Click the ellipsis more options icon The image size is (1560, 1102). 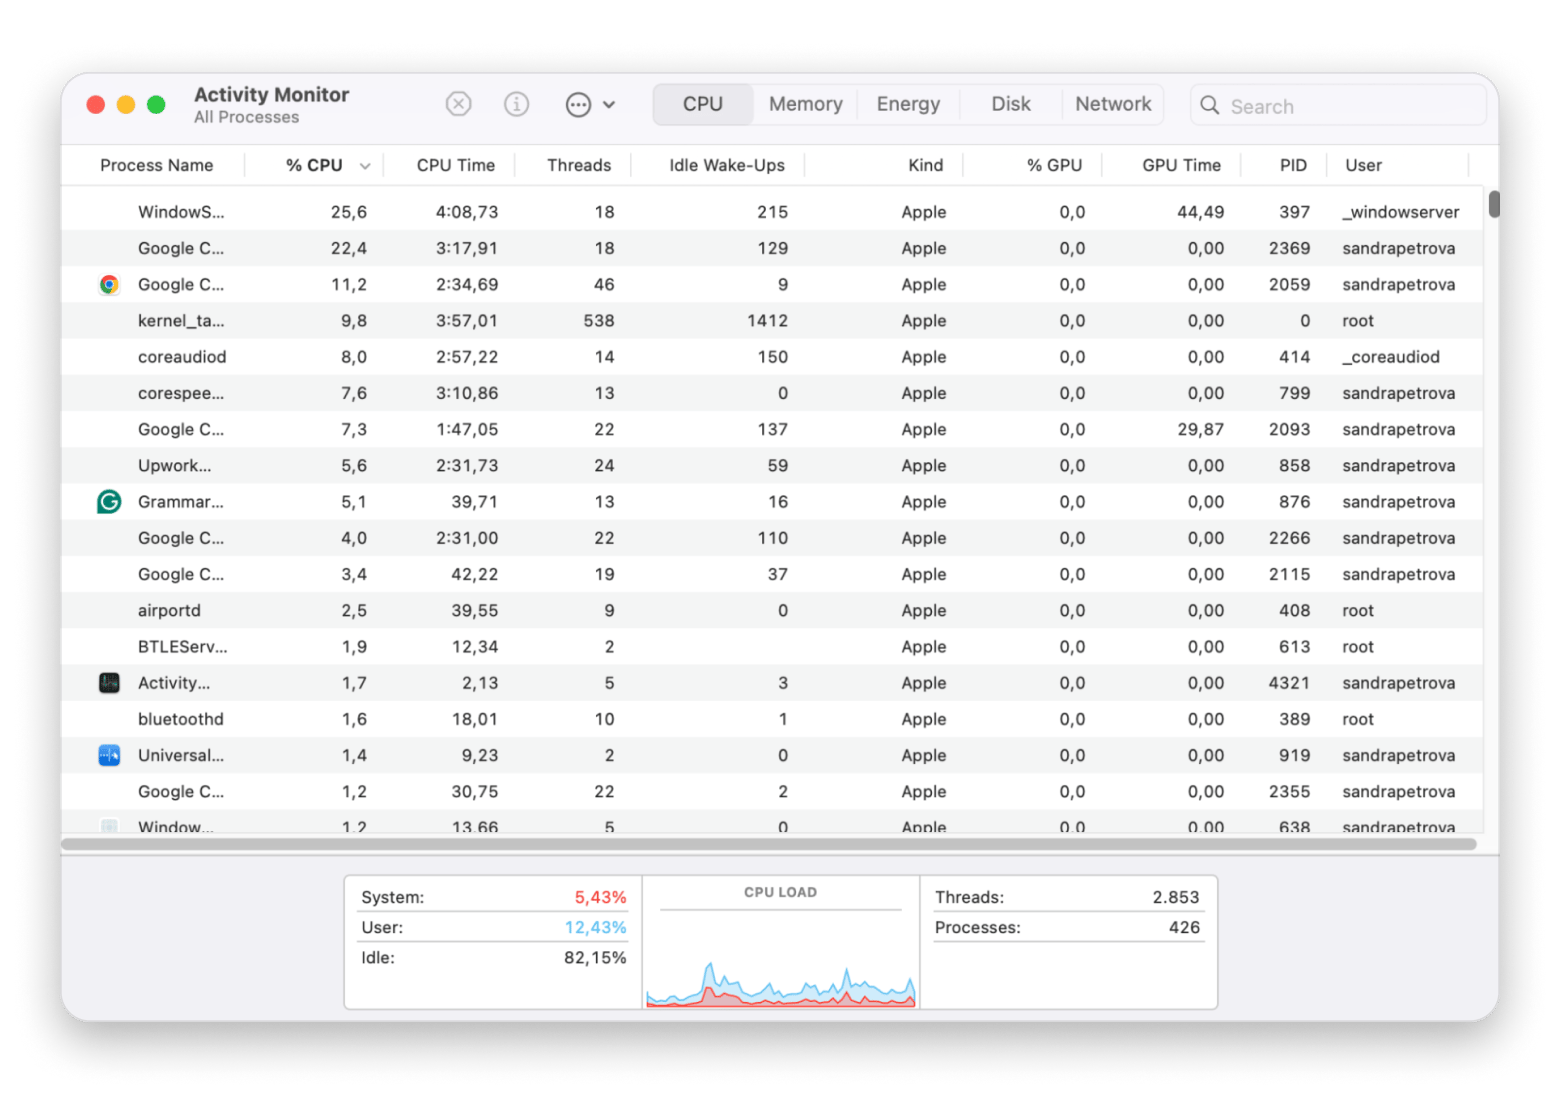click(578, 105)
